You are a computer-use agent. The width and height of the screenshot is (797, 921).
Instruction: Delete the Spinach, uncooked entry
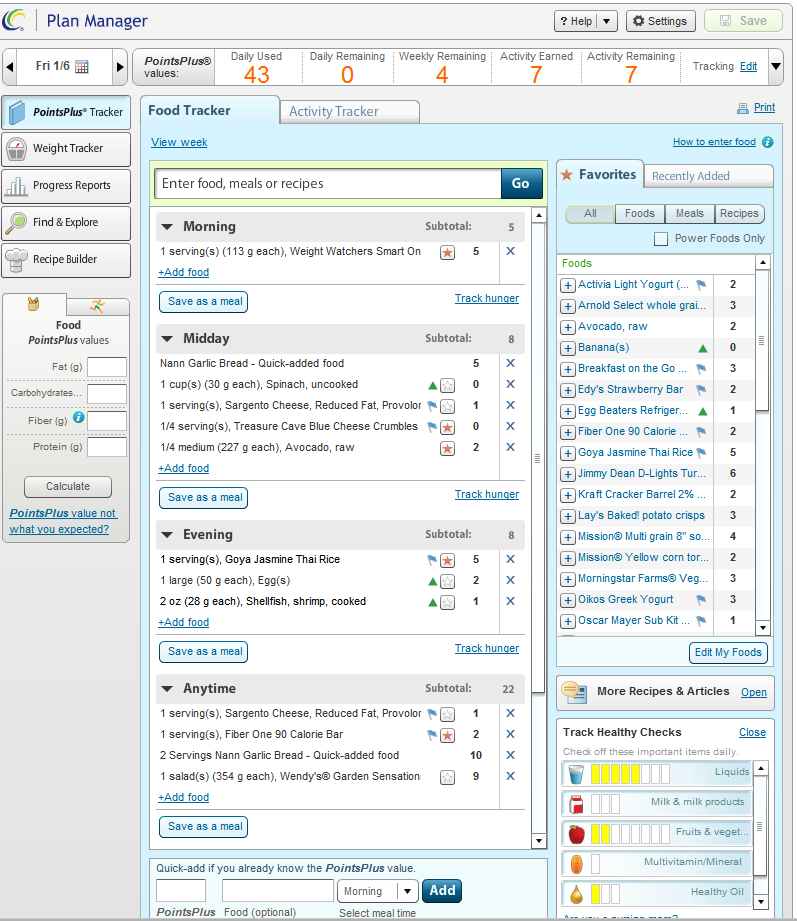click(510, 385)
